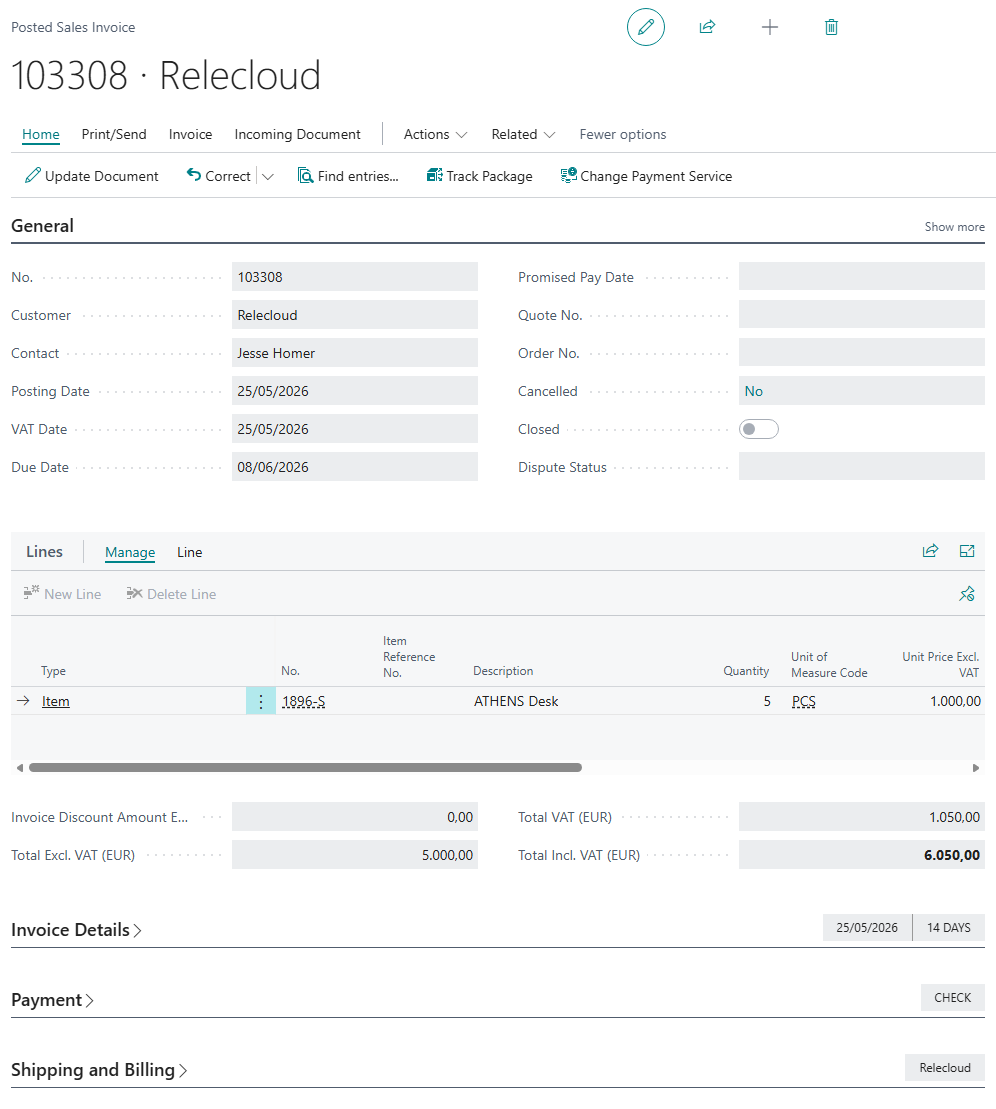Click the Posting Date field

coord(354,391)
